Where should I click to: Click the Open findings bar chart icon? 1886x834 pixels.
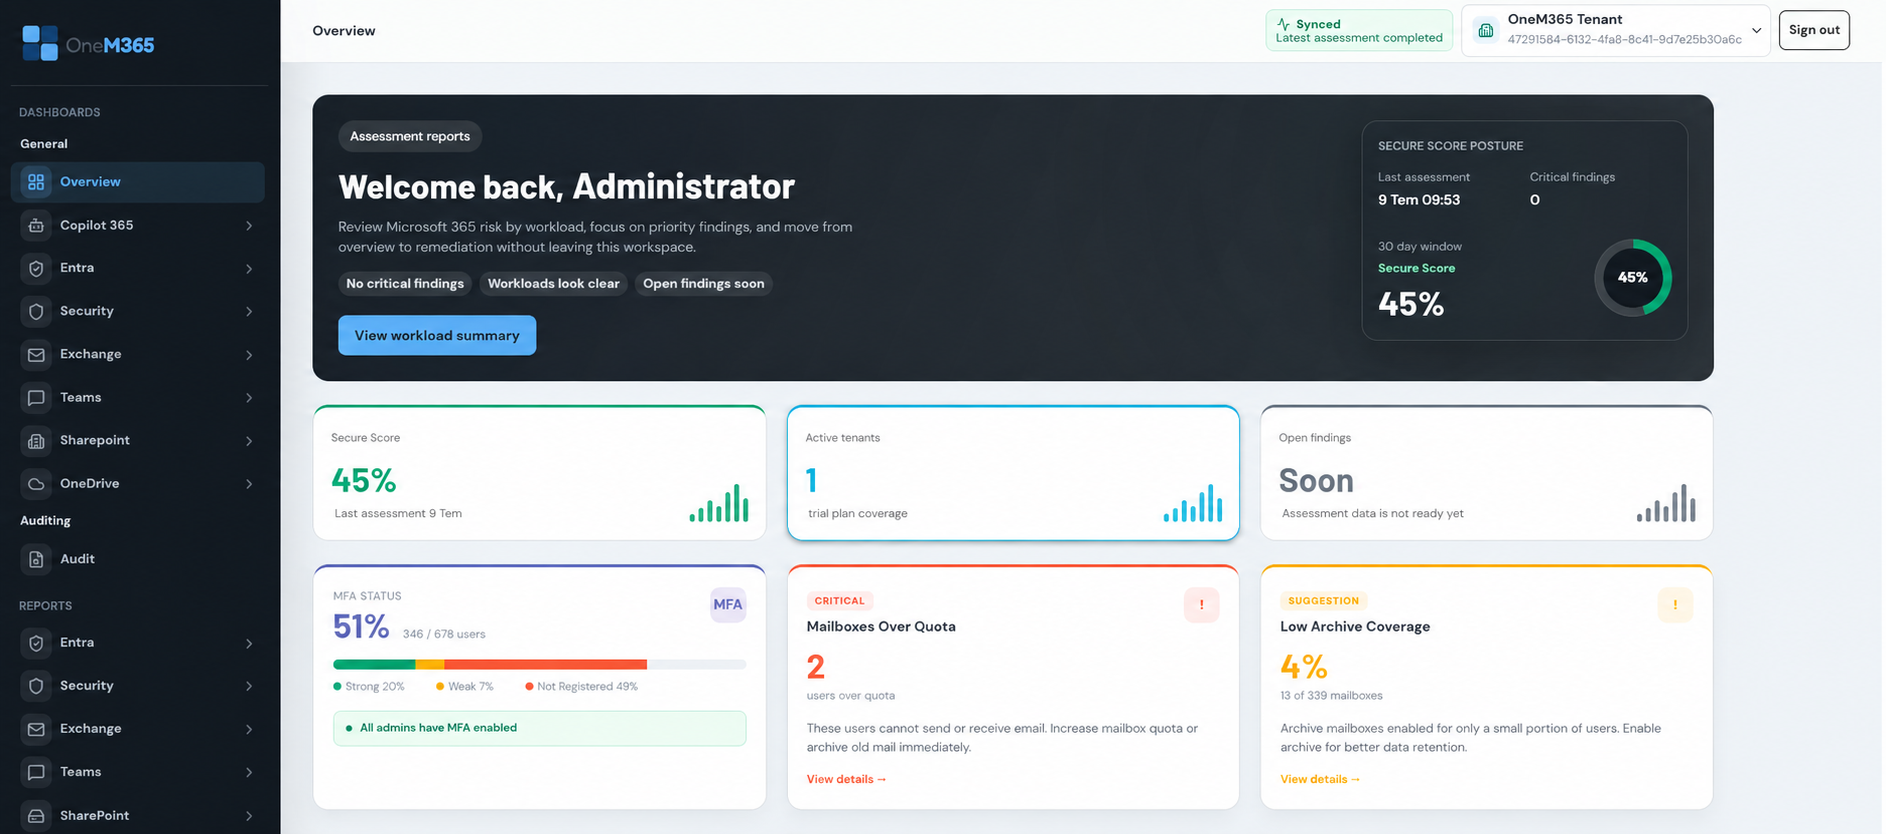pyautogui.click(x=1666, y=502)
